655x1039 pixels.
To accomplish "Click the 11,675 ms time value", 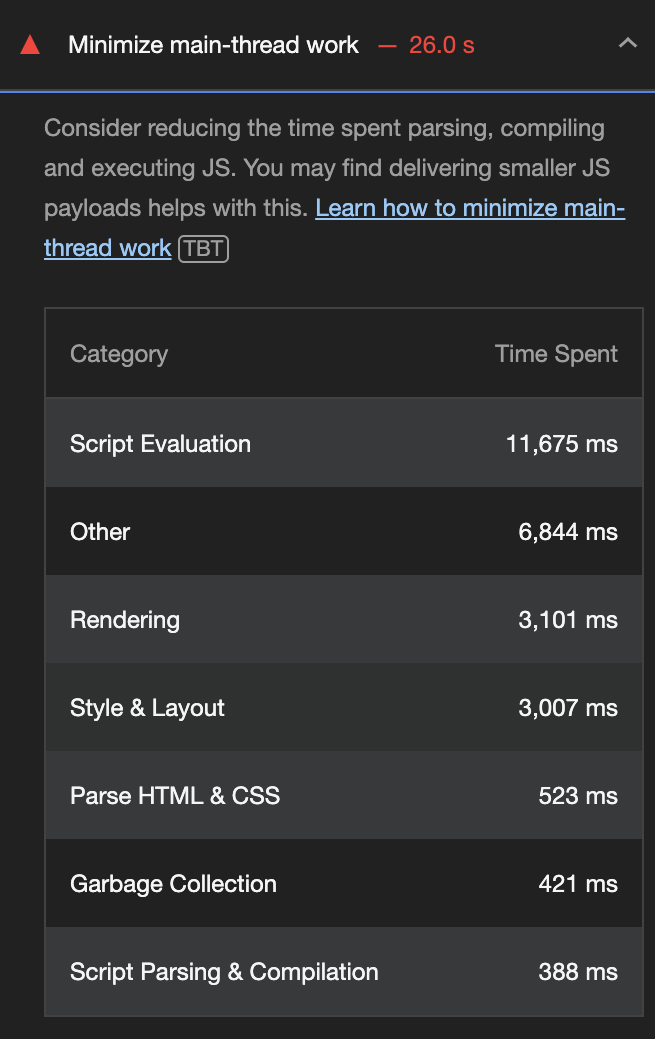I will [561, 444].
